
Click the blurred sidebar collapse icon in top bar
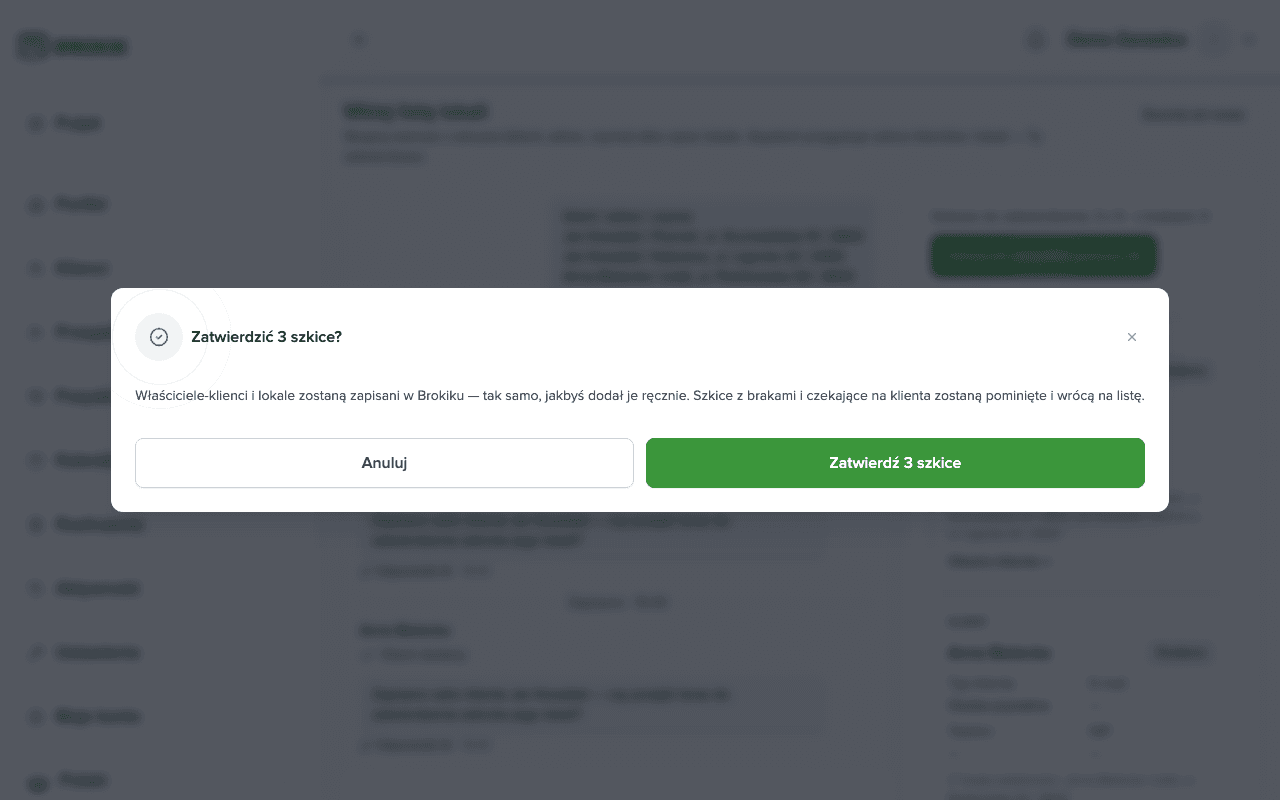click(x=359, y=40)
